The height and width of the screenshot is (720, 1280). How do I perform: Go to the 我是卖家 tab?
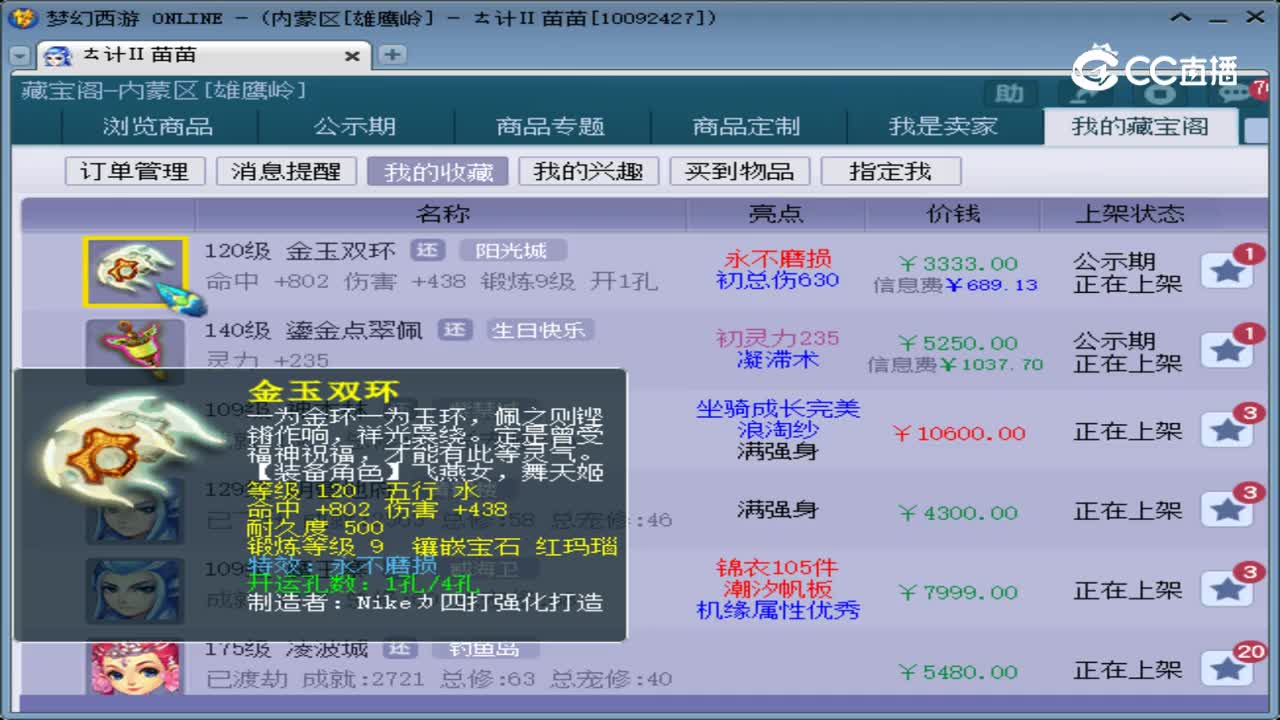pyautogui.click(x=943, y=127)
